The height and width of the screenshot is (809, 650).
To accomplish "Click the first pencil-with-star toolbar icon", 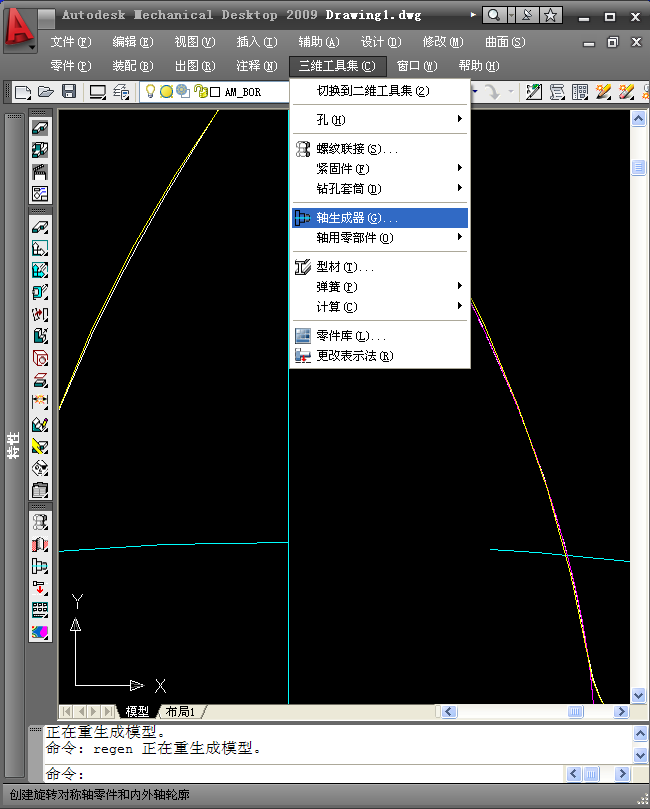I will point(603,92).
